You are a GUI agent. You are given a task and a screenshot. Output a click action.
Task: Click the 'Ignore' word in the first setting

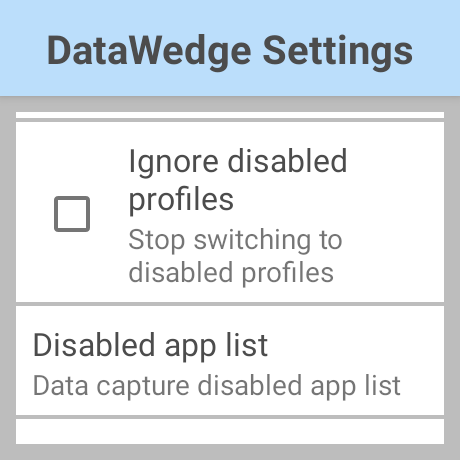173,162
